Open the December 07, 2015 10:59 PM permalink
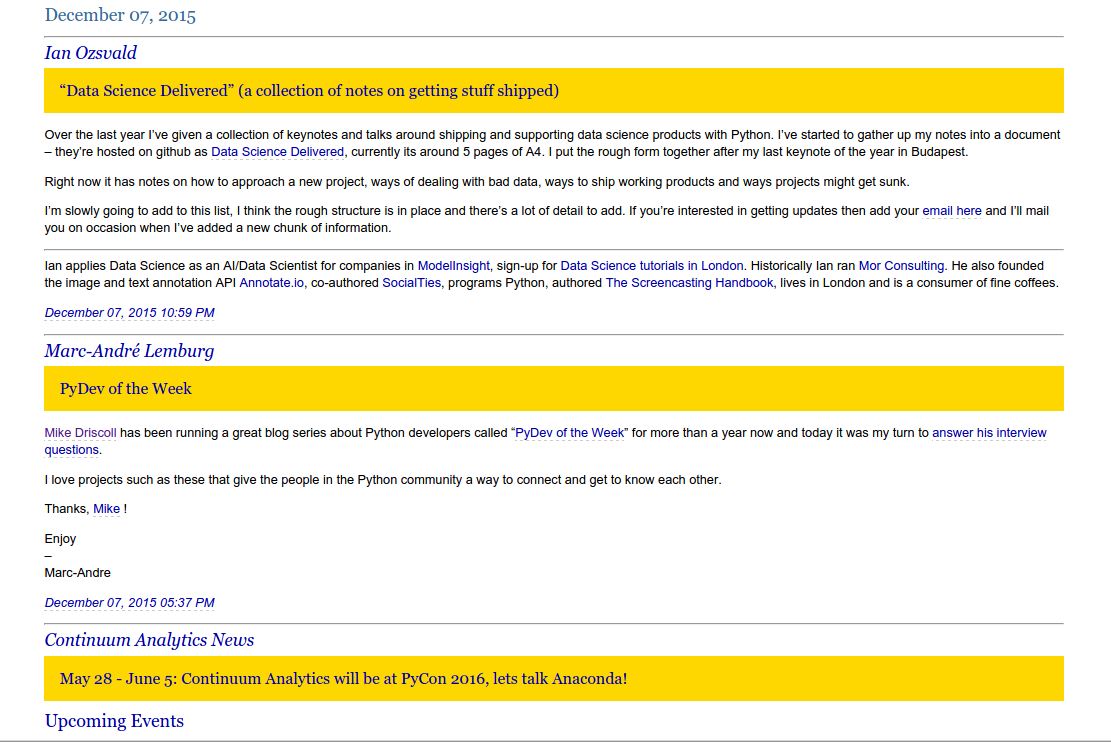This screenshot has height=742, width=1111. [130, 313]
